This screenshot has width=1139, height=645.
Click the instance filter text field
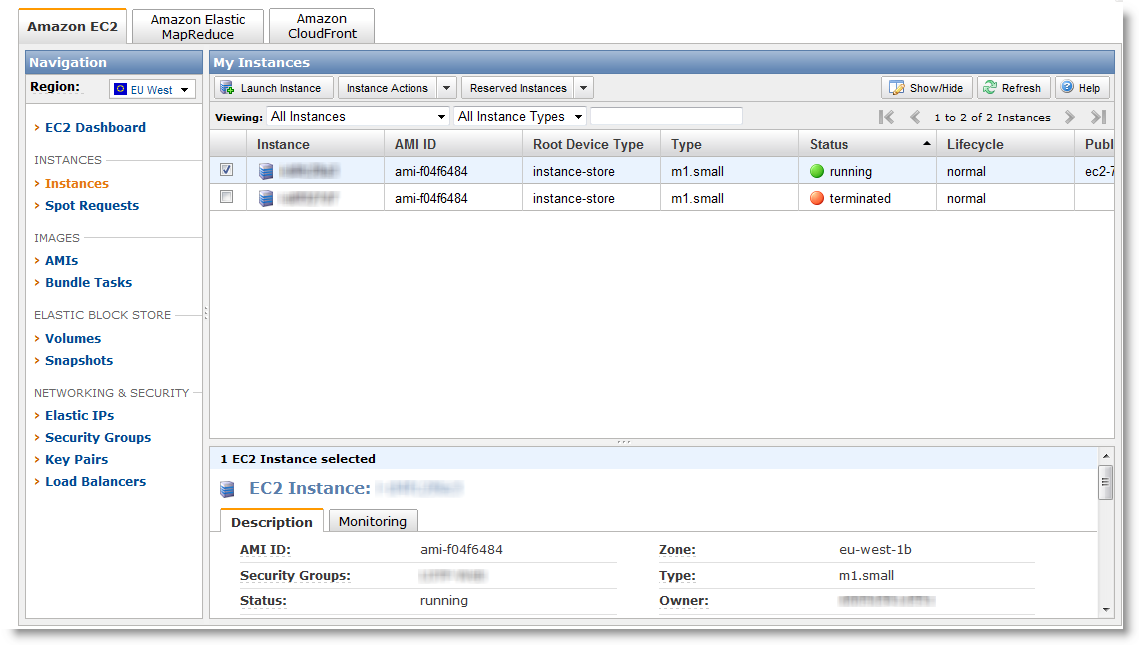click(666, 116)
